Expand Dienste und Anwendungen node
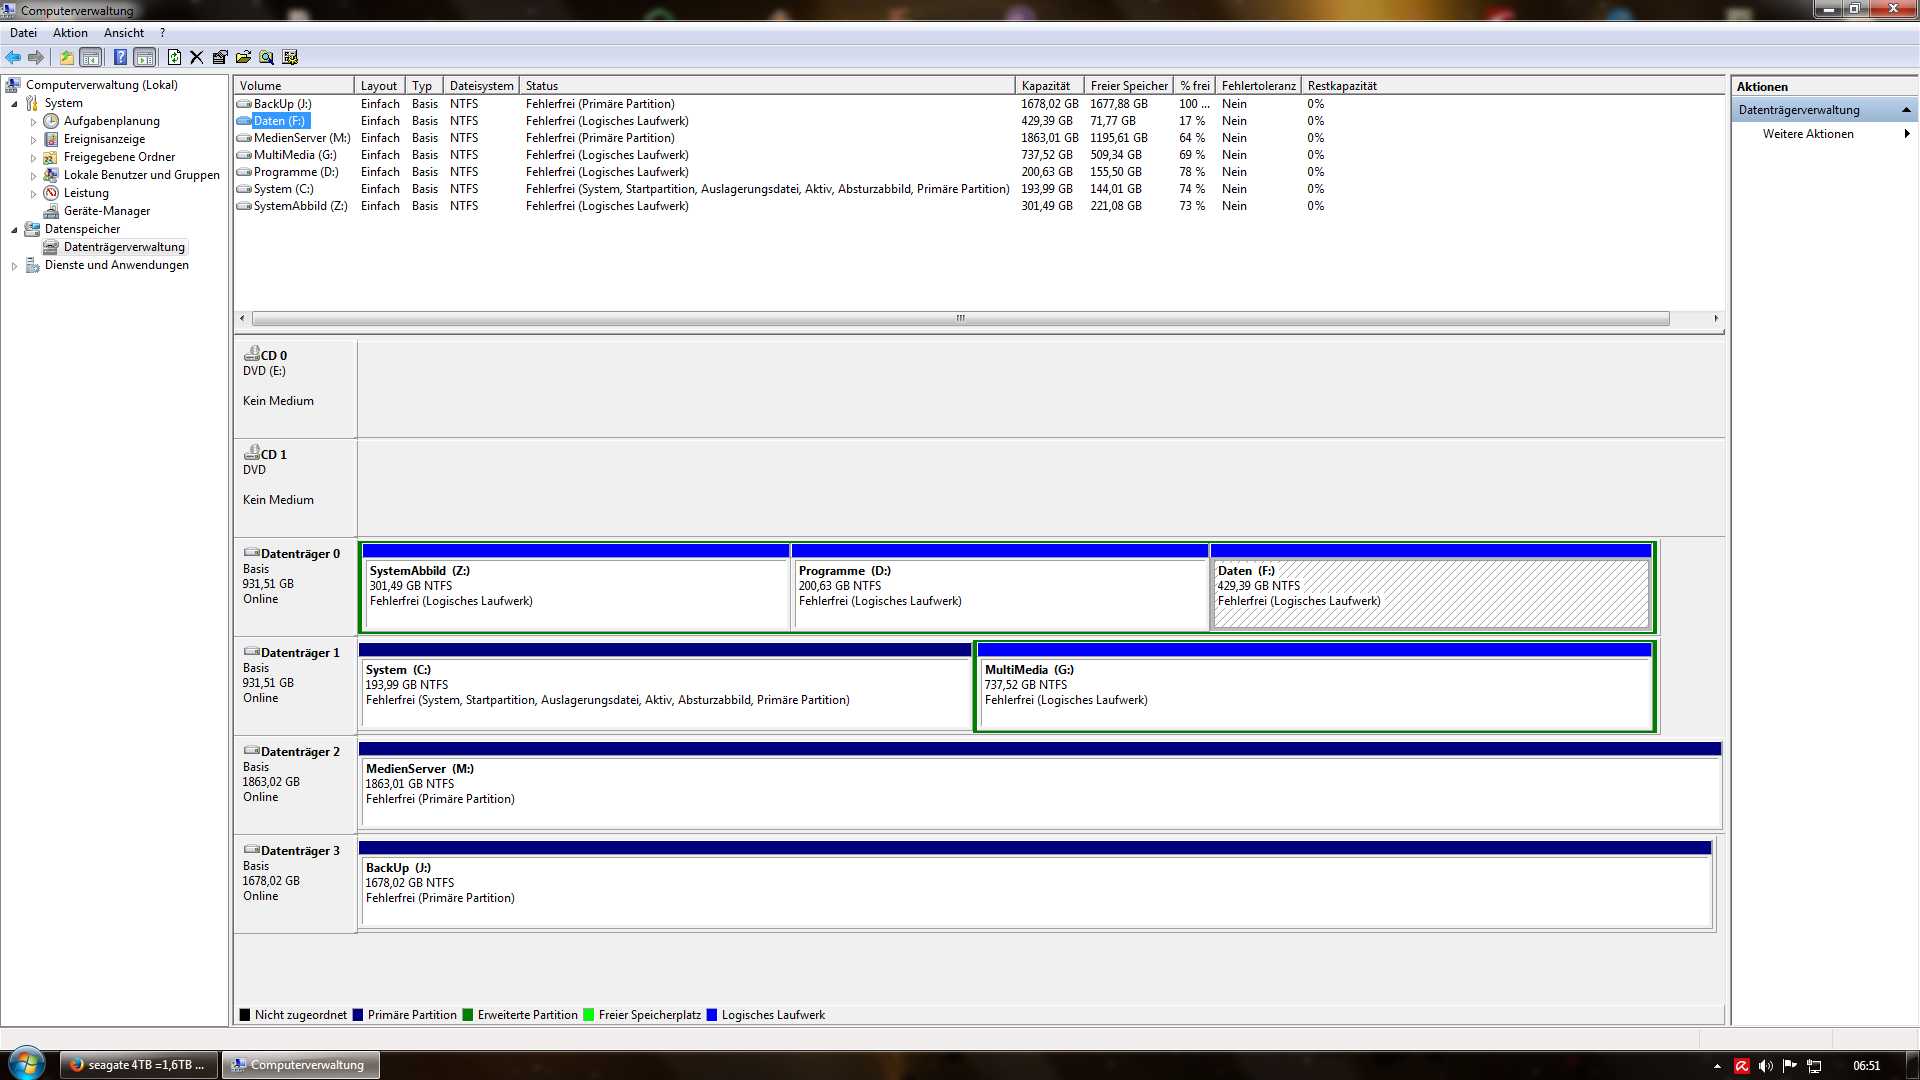This screenshot has height=1080, width=1920. [x=14, y=266]
